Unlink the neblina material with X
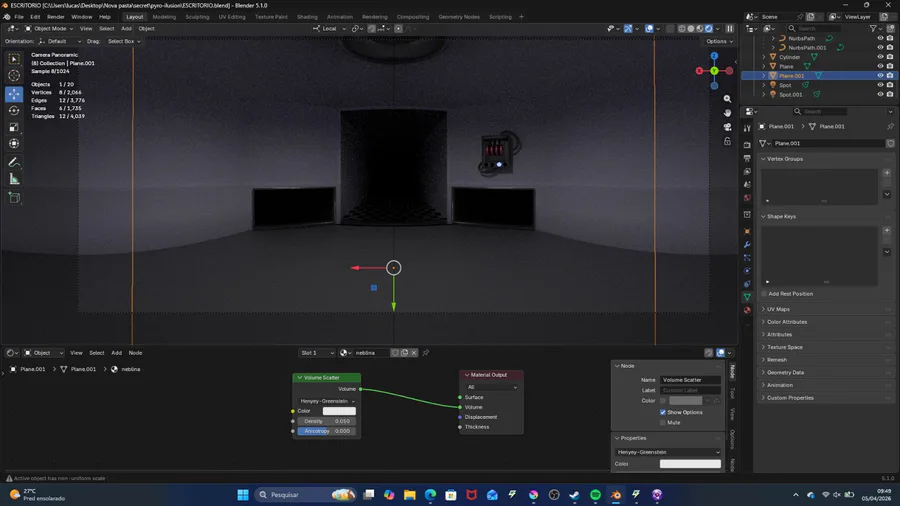Image resolution: width=900 pixels, height=506 pixels. coord(414,353)
